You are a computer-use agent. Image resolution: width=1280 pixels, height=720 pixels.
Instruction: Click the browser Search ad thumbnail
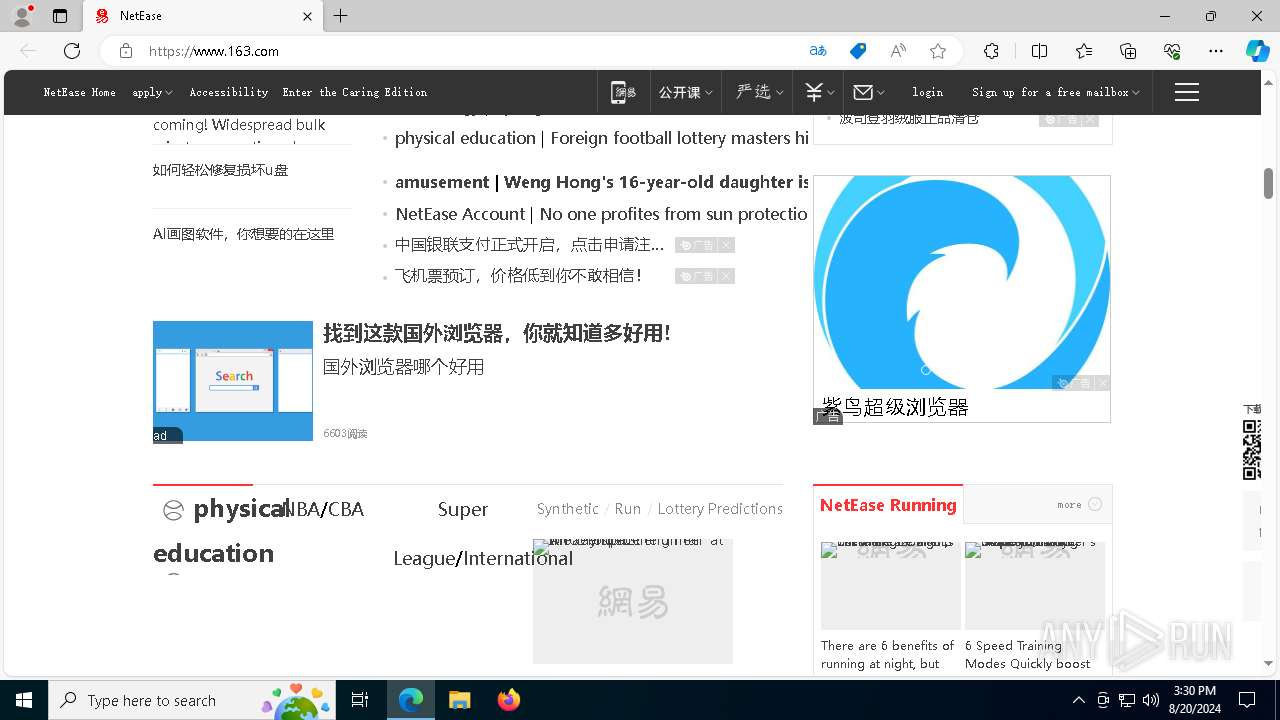(233, 381)
